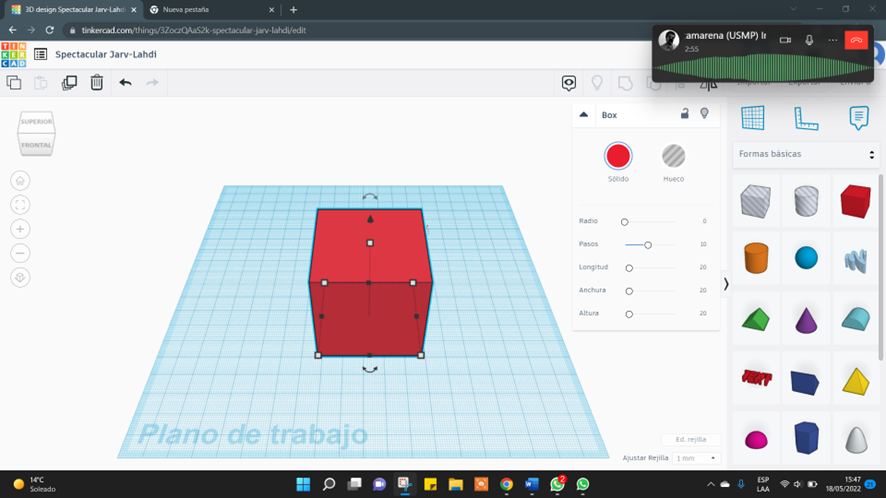886x498 pixels.
Task: Click the FRONTAL face of view cube
Action: [x=36, y=145]
